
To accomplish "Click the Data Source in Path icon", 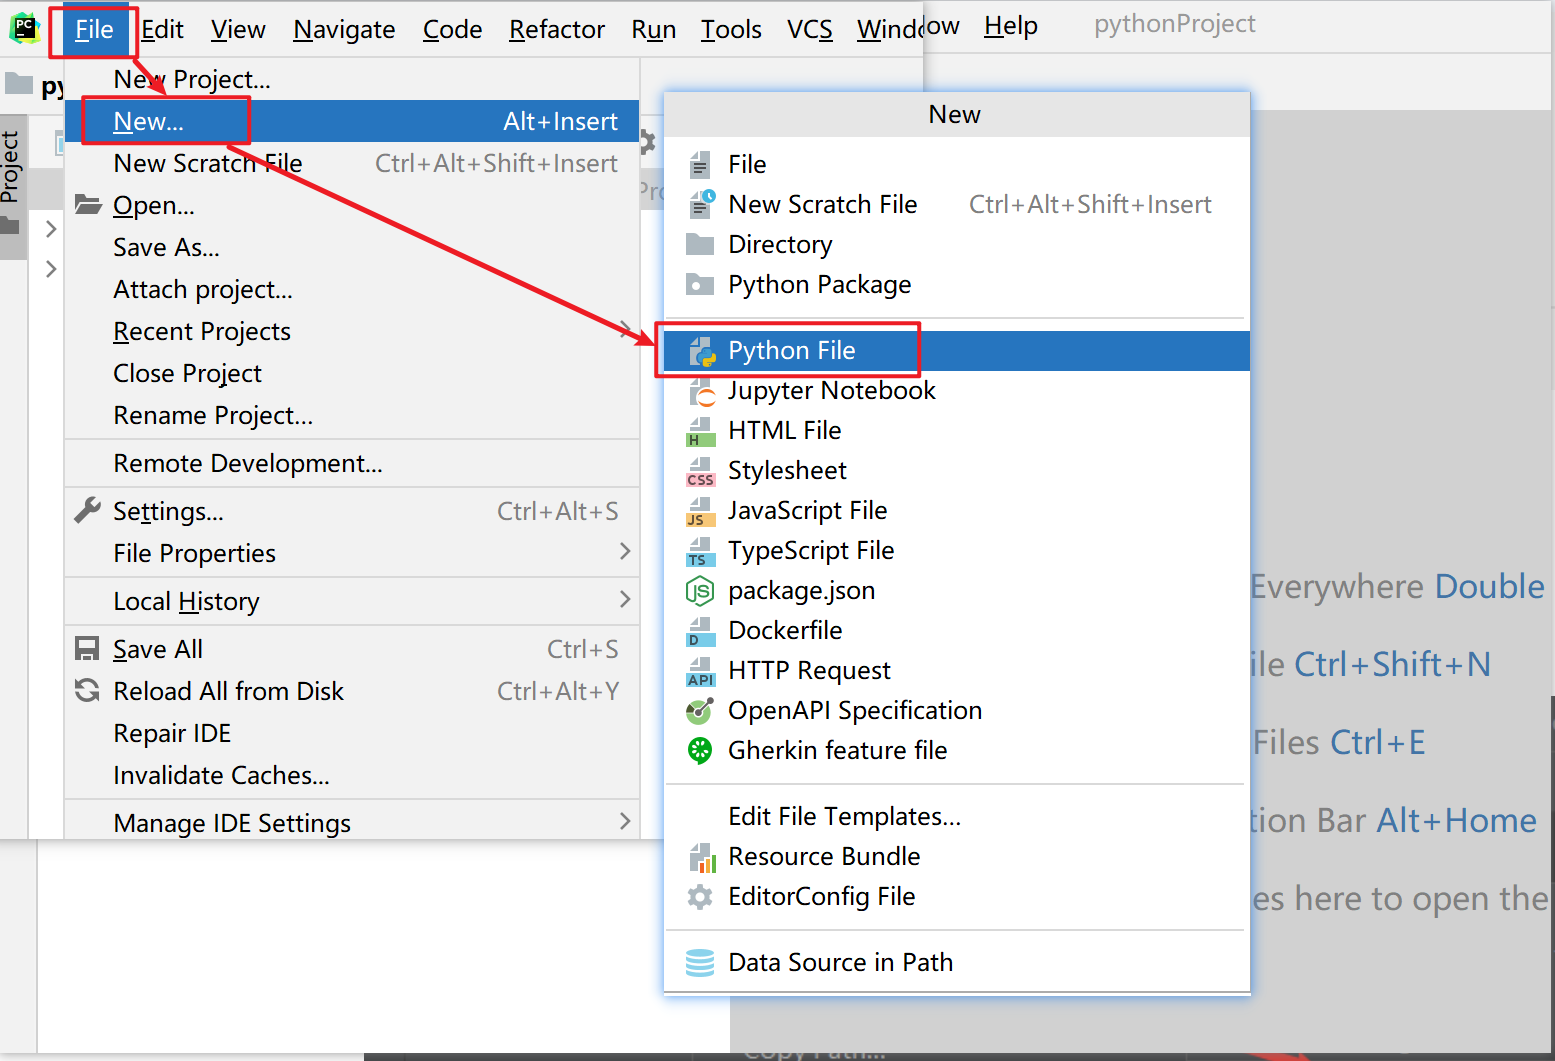I will tap(700, 962).
